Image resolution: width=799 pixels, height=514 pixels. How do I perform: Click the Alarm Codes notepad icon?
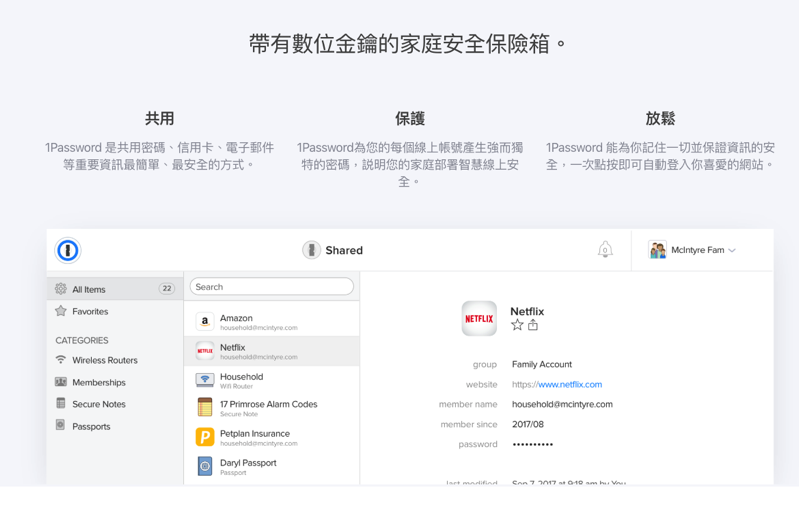click(205, 407)
